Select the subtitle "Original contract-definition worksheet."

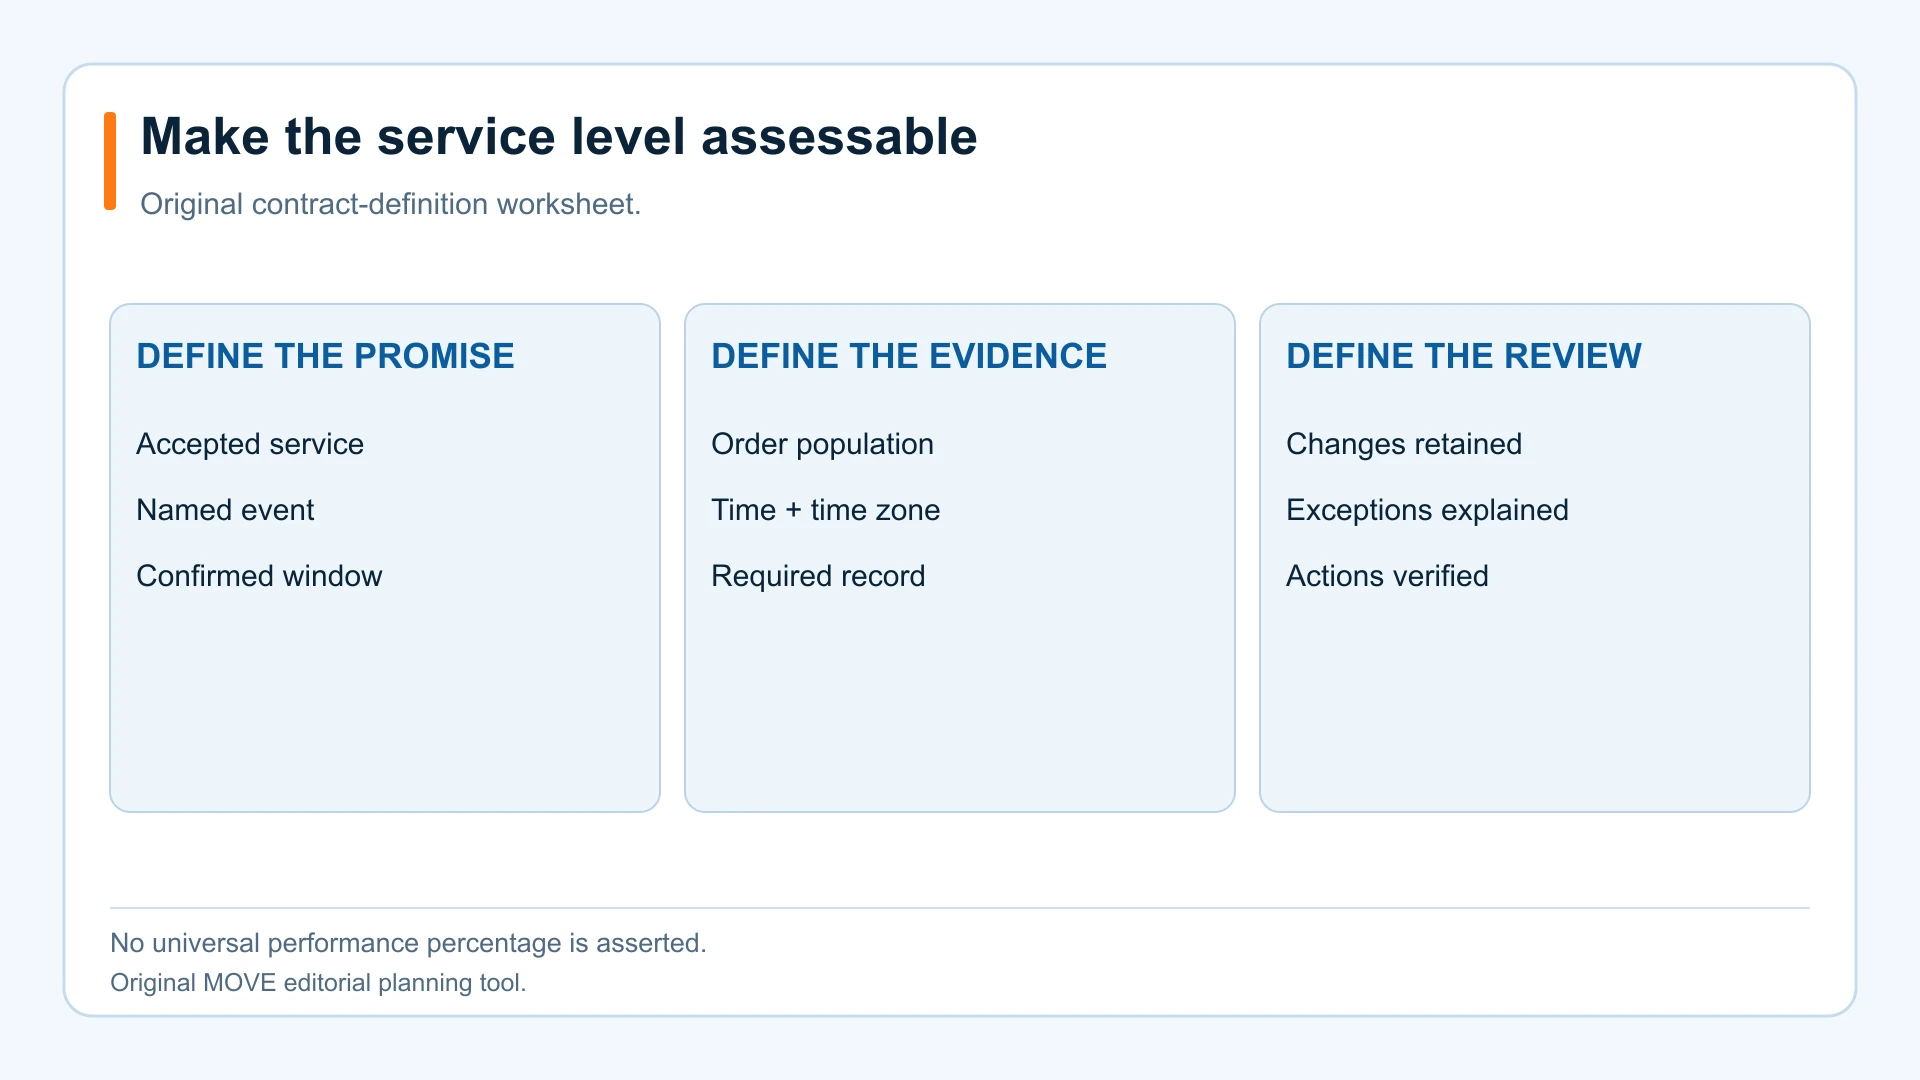click(x=390, y=204)
